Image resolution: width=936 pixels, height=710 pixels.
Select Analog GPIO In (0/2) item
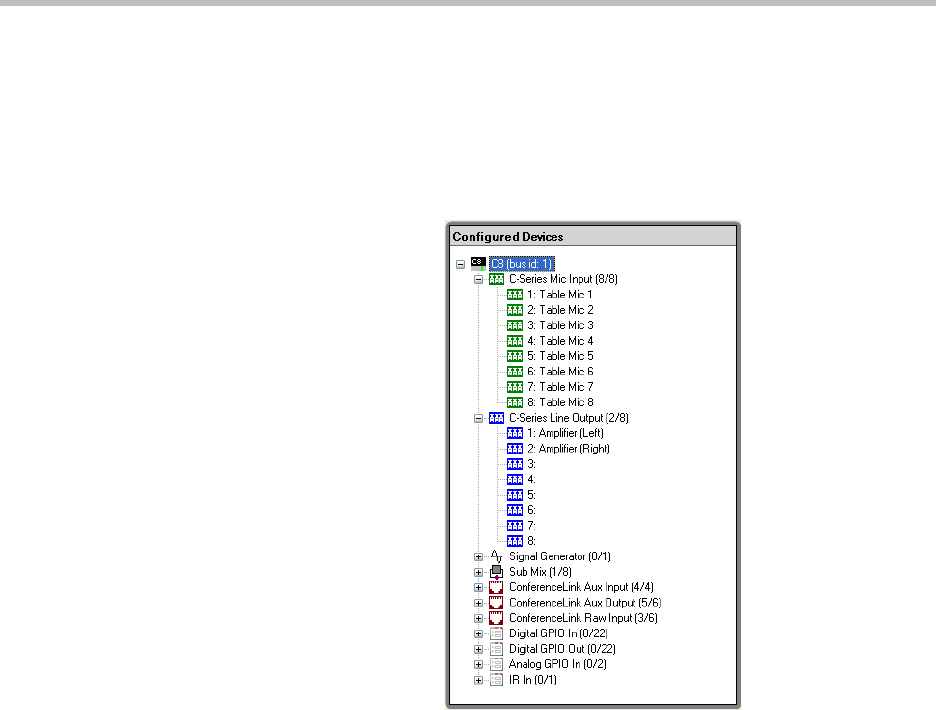pos(556,664)
